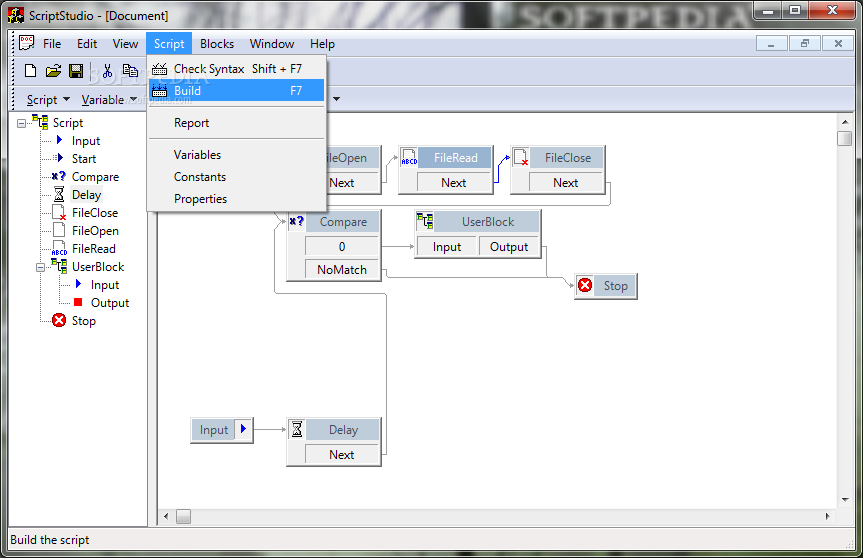
Task: Click Output port on UserBlock block
Action: coord(509,247)
